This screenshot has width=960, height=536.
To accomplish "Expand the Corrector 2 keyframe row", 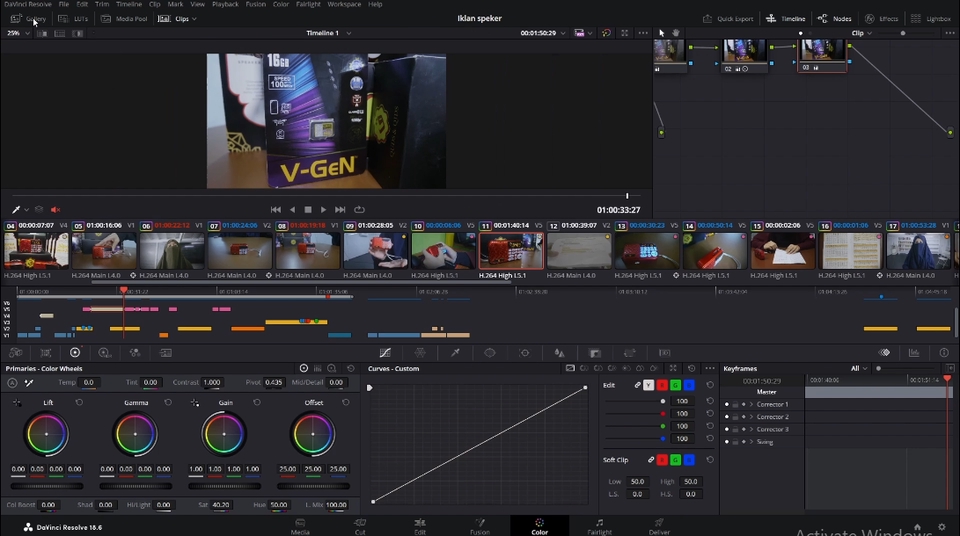I will coord(751,417).
